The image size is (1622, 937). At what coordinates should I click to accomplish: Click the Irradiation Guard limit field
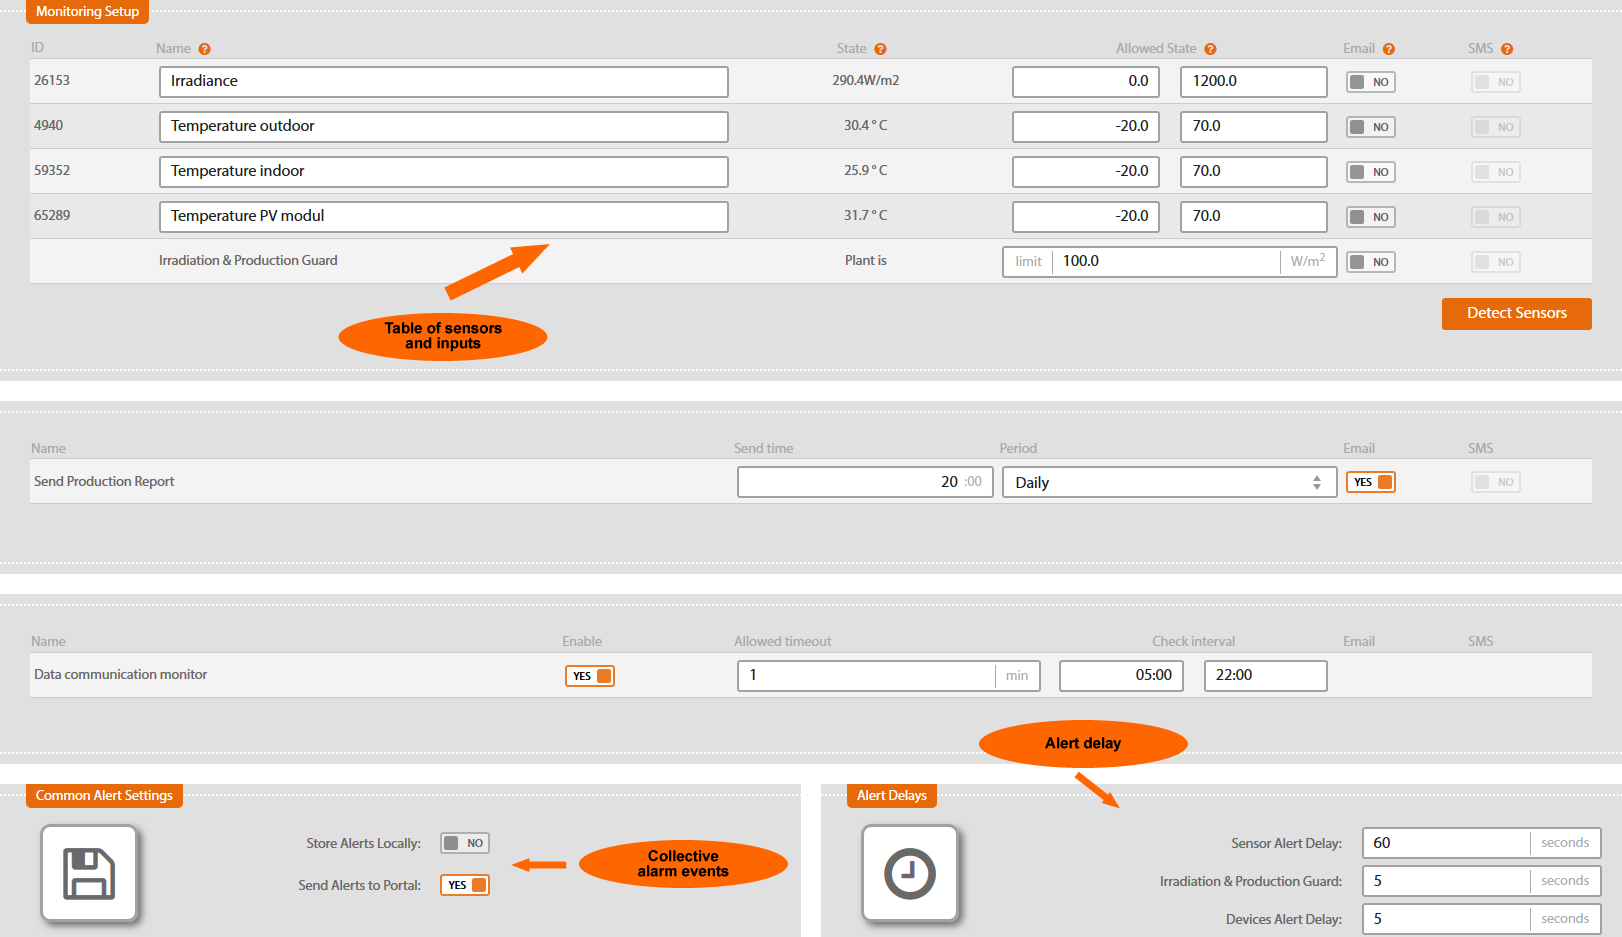point(1165,262)
